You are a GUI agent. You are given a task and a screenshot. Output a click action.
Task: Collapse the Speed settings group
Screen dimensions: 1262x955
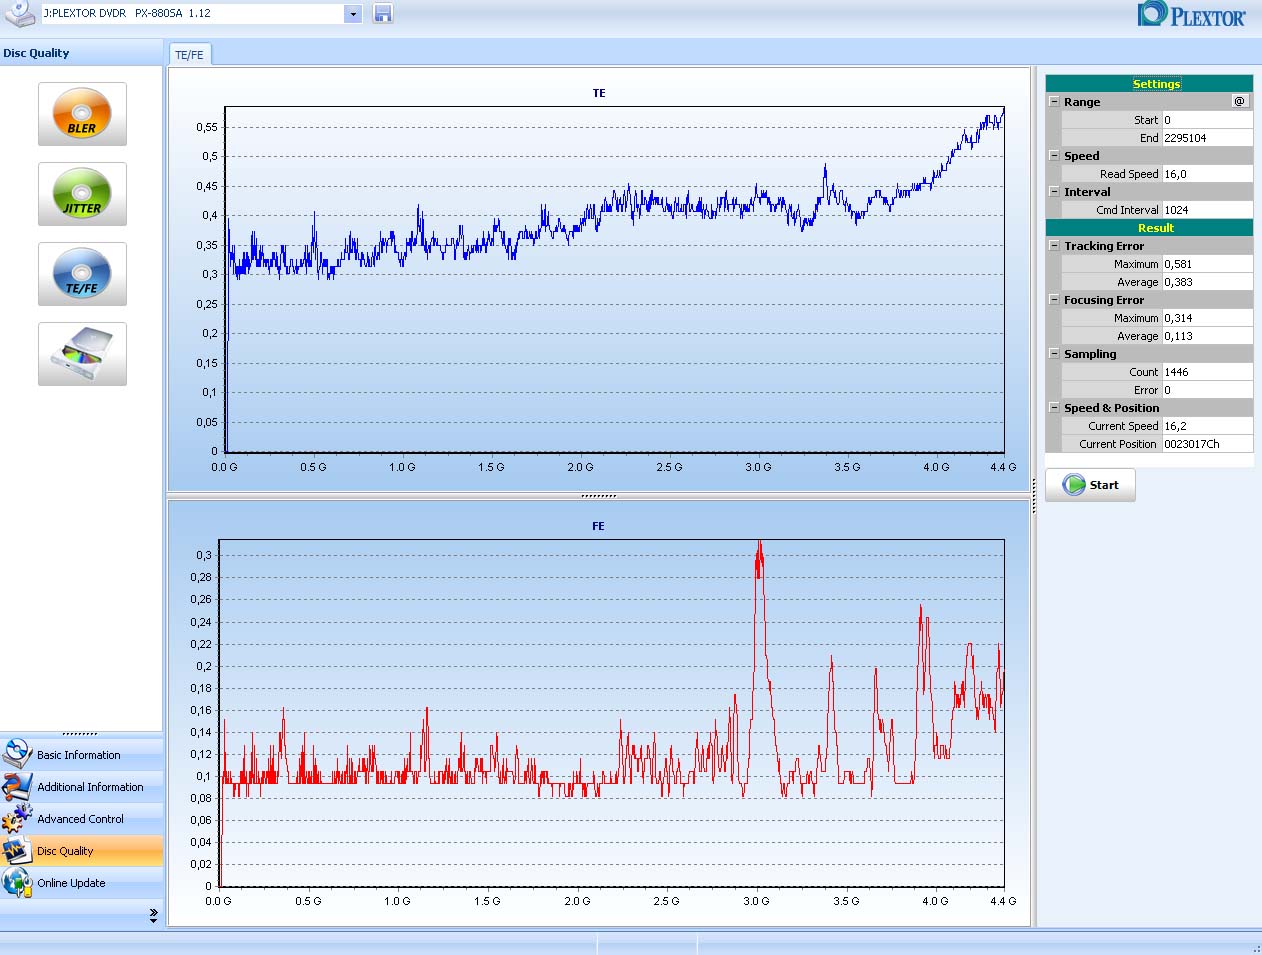coord(1054,156)
